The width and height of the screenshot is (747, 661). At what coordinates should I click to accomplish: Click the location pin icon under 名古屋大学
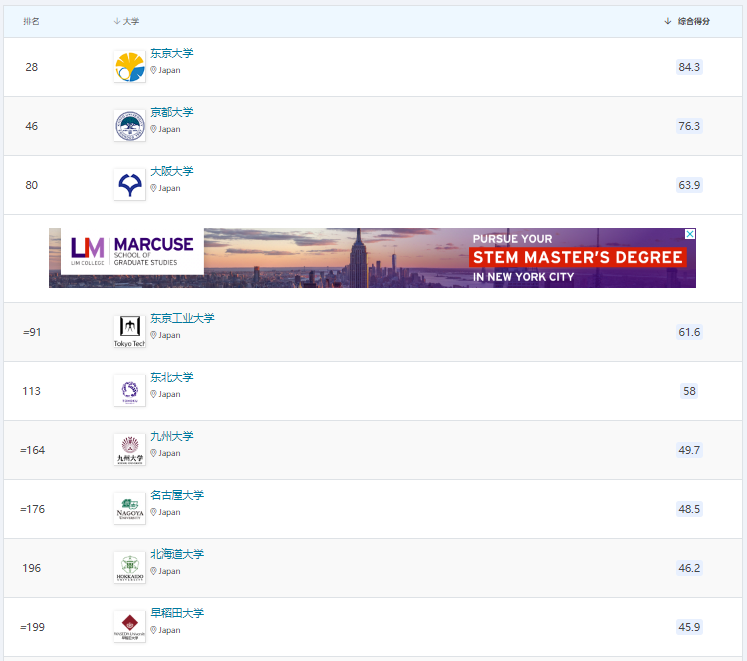point(153,512)
